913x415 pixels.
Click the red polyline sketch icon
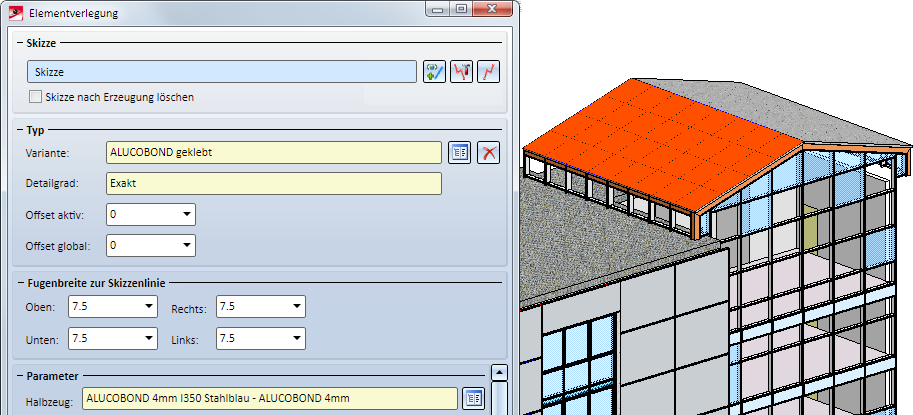(489, 72)
